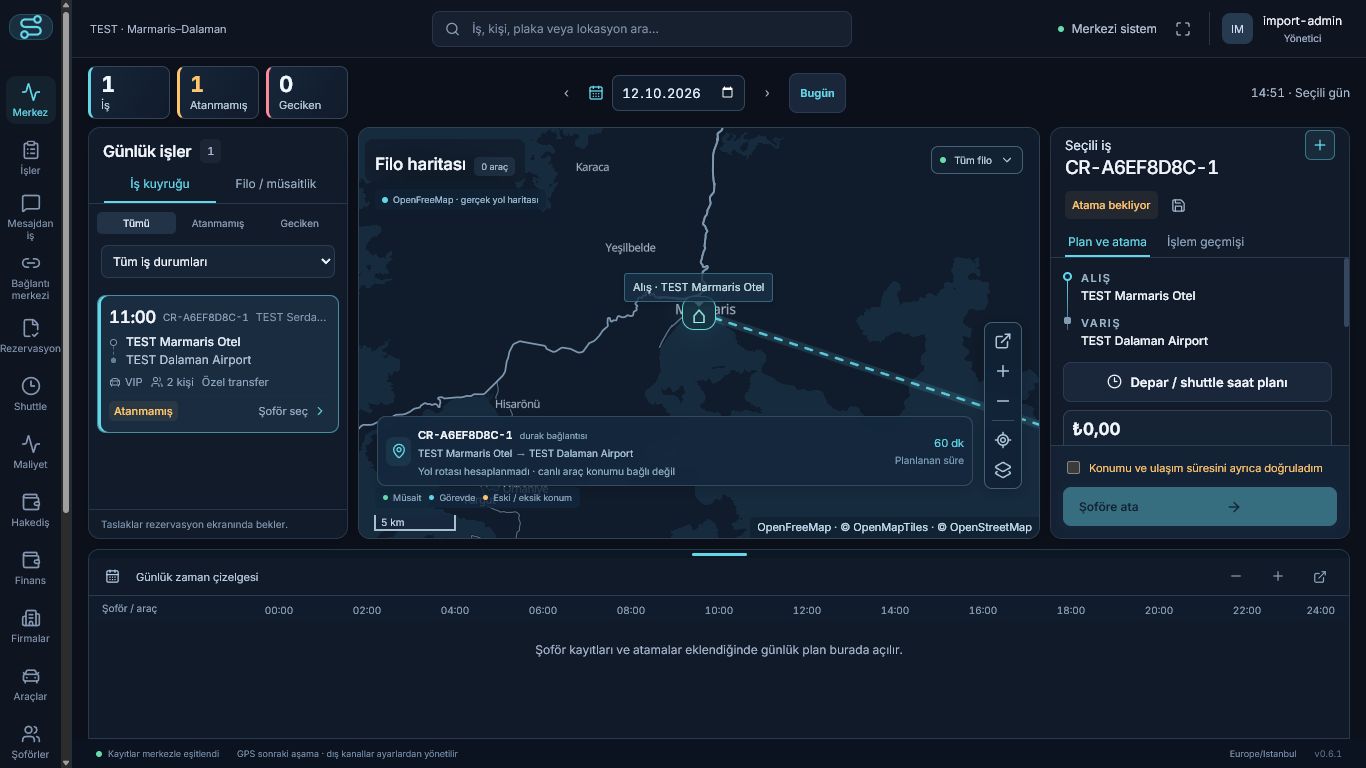Click plus icon in Seçili iş panel
The width and height of the screenshot is (1366, 768).
tap(1320, 145)
